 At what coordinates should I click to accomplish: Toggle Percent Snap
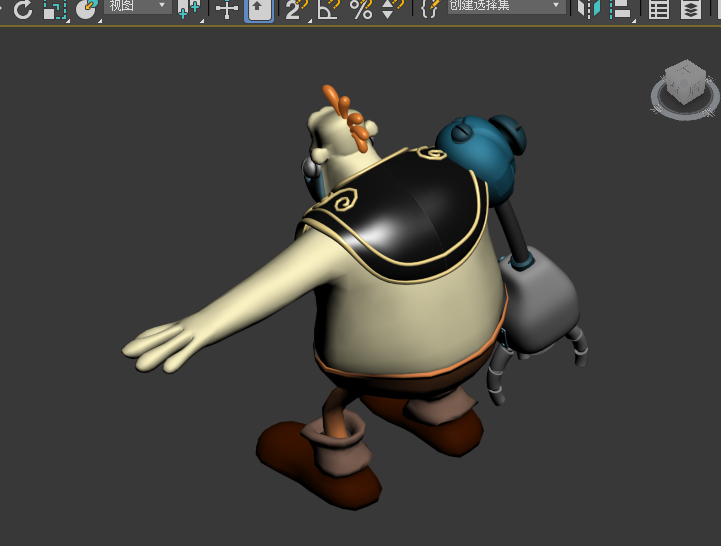361,10
